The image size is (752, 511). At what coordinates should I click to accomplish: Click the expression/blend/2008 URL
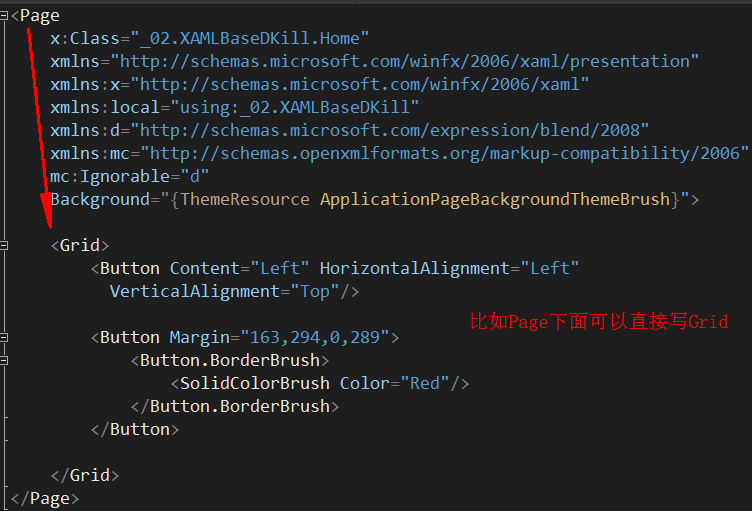[389, 131]
